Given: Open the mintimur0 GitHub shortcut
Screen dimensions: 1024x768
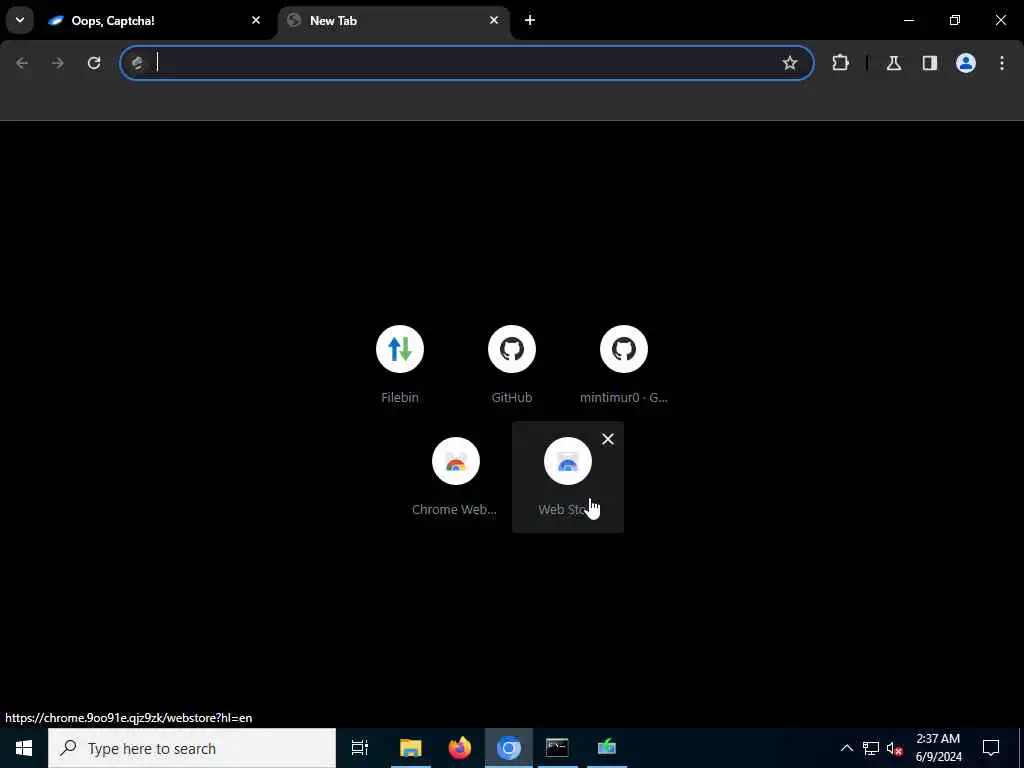Looking at the screenshot, I should (624, 364).
